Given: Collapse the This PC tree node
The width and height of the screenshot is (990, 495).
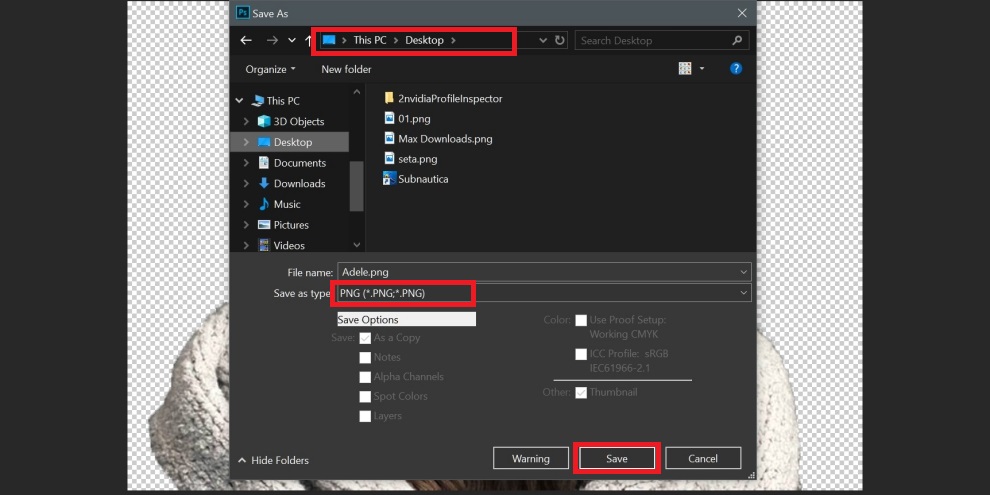Looking at the screenshot, I should click(239, 100).
